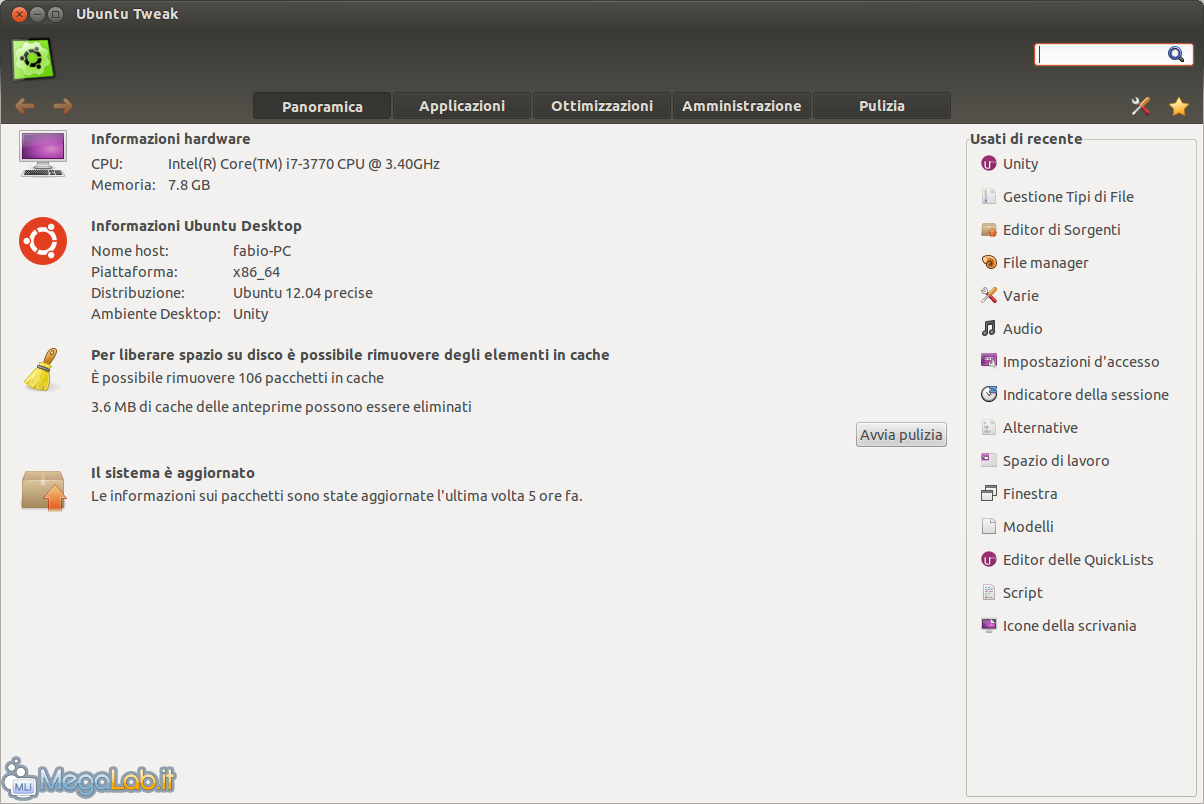Click the Audio music note icon
The width and height of the screenshot is (1204, 804).
tap(989, 329)
